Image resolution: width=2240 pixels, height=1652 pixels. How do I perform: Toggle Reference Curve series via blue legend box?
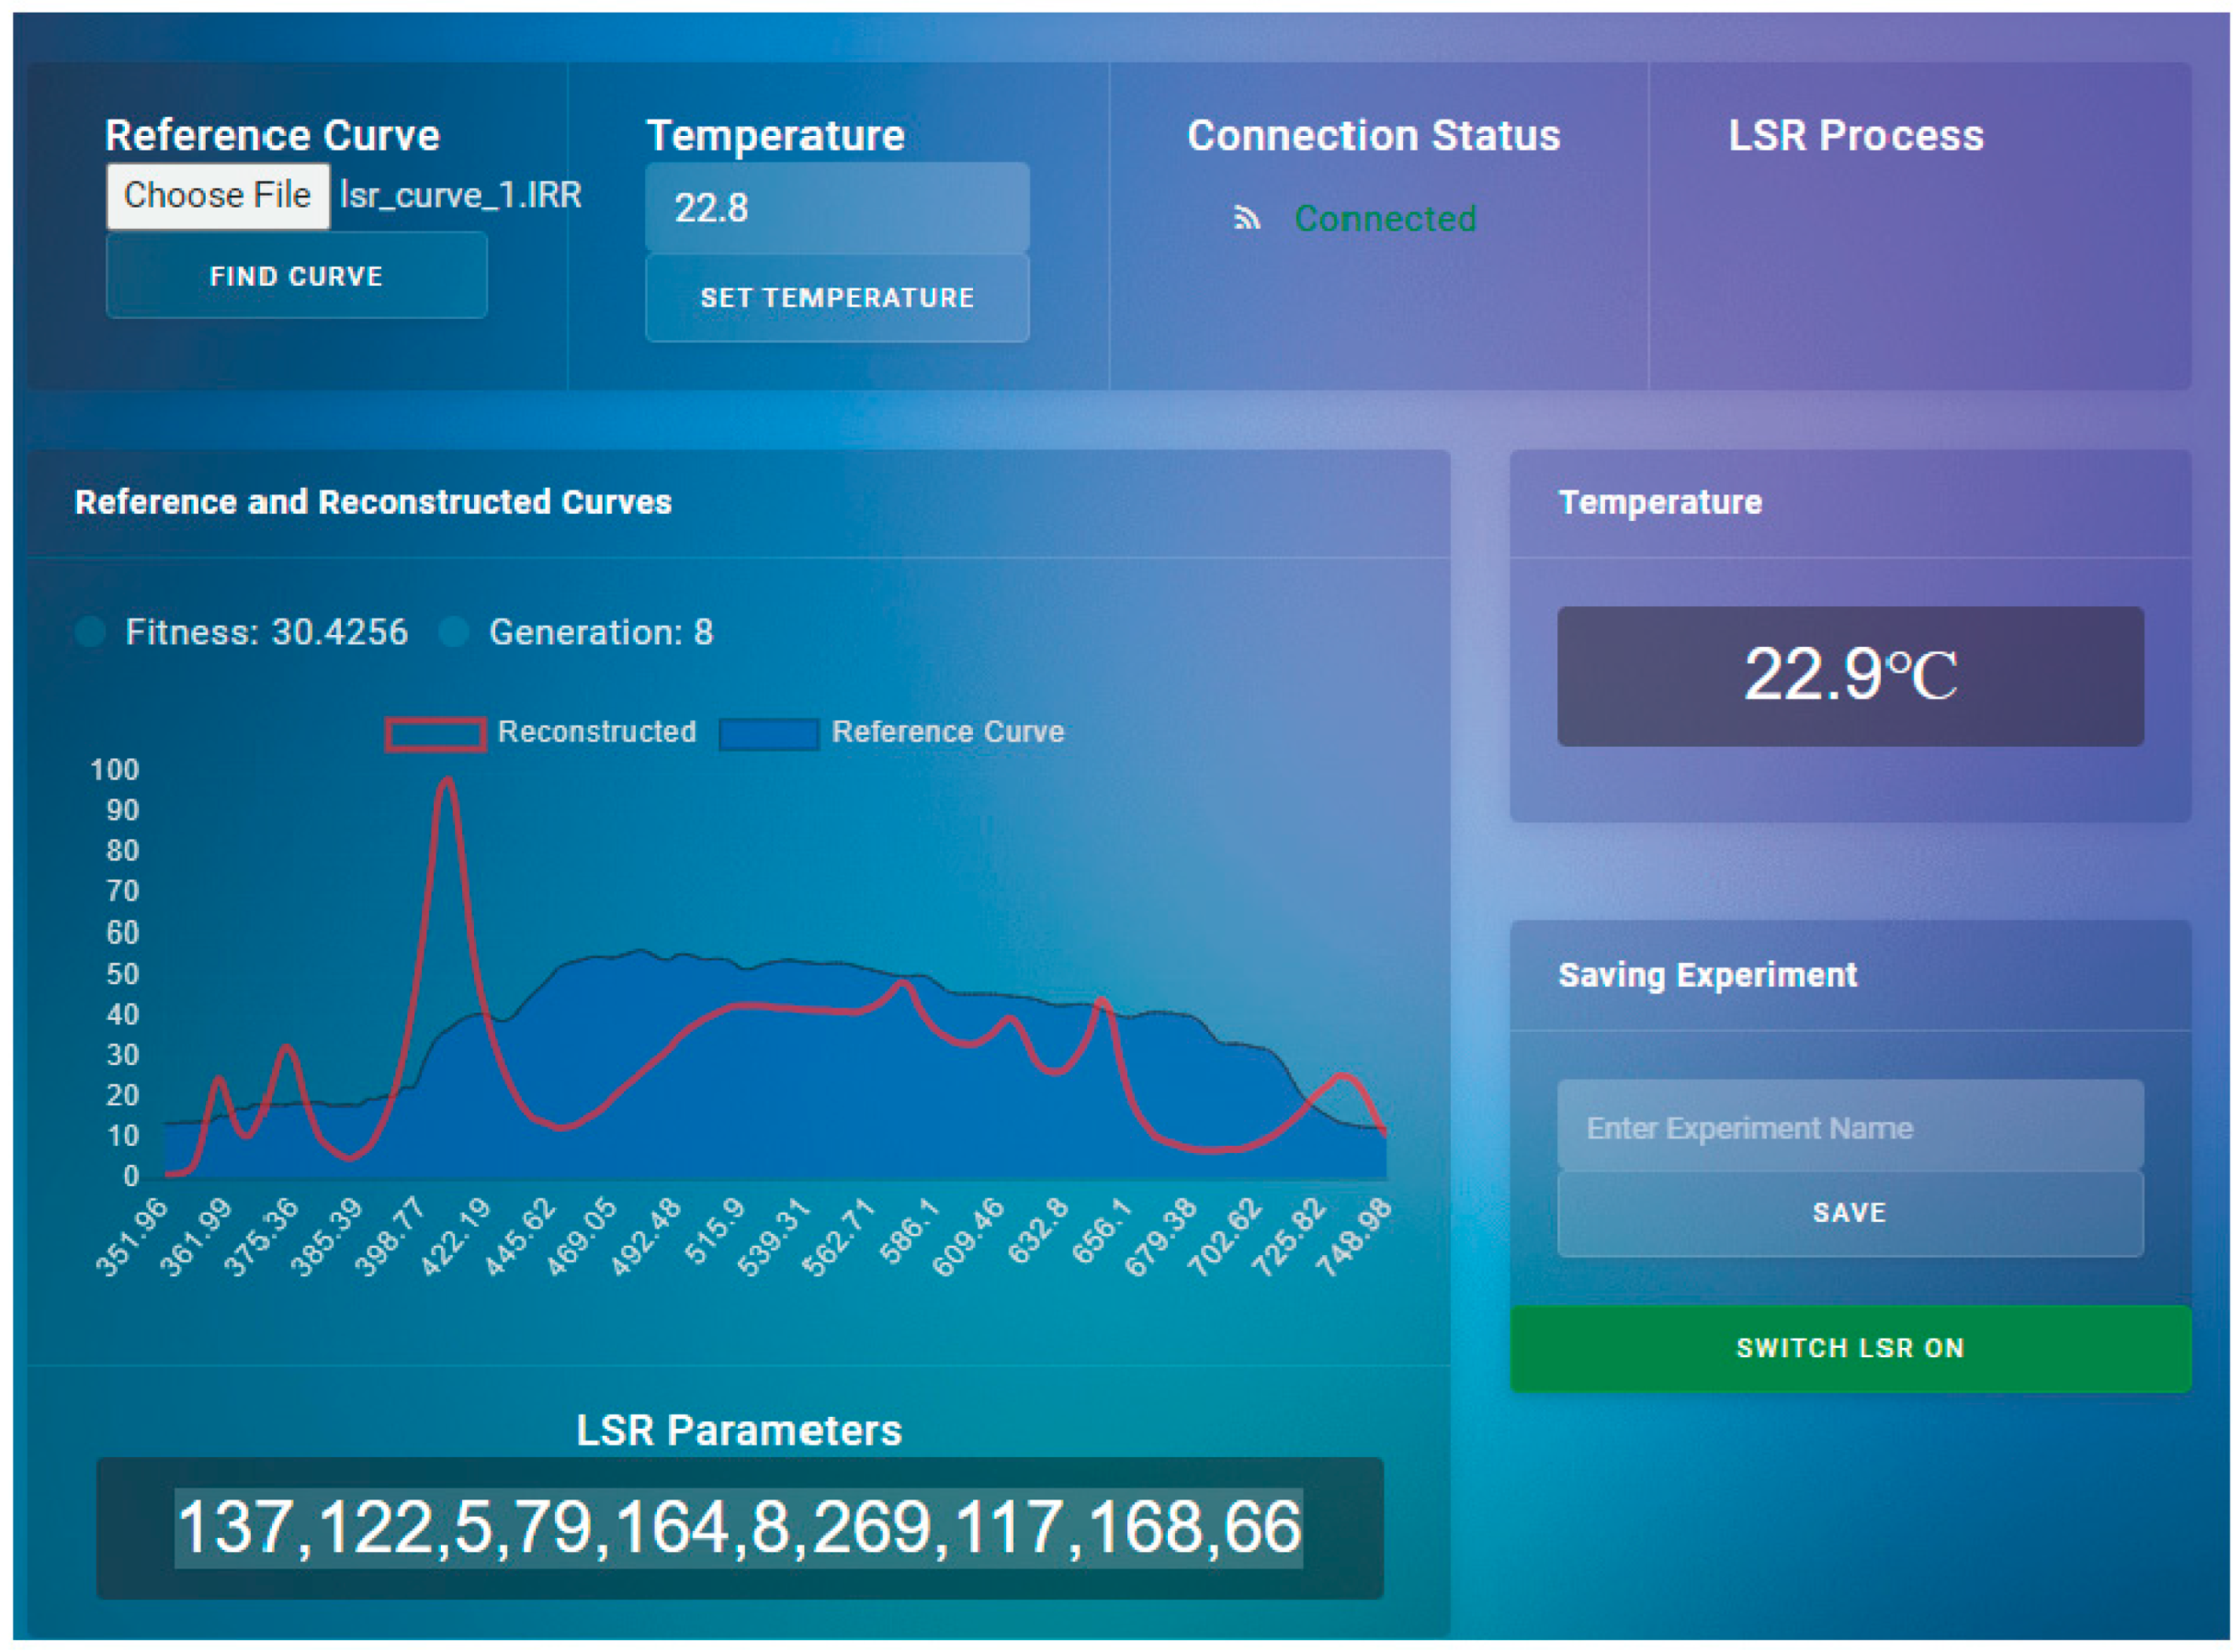pos(768,733)
